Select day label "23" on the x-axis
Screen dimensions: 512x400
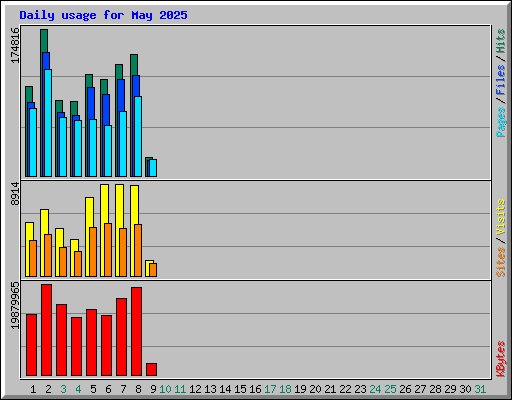point(360,389)
